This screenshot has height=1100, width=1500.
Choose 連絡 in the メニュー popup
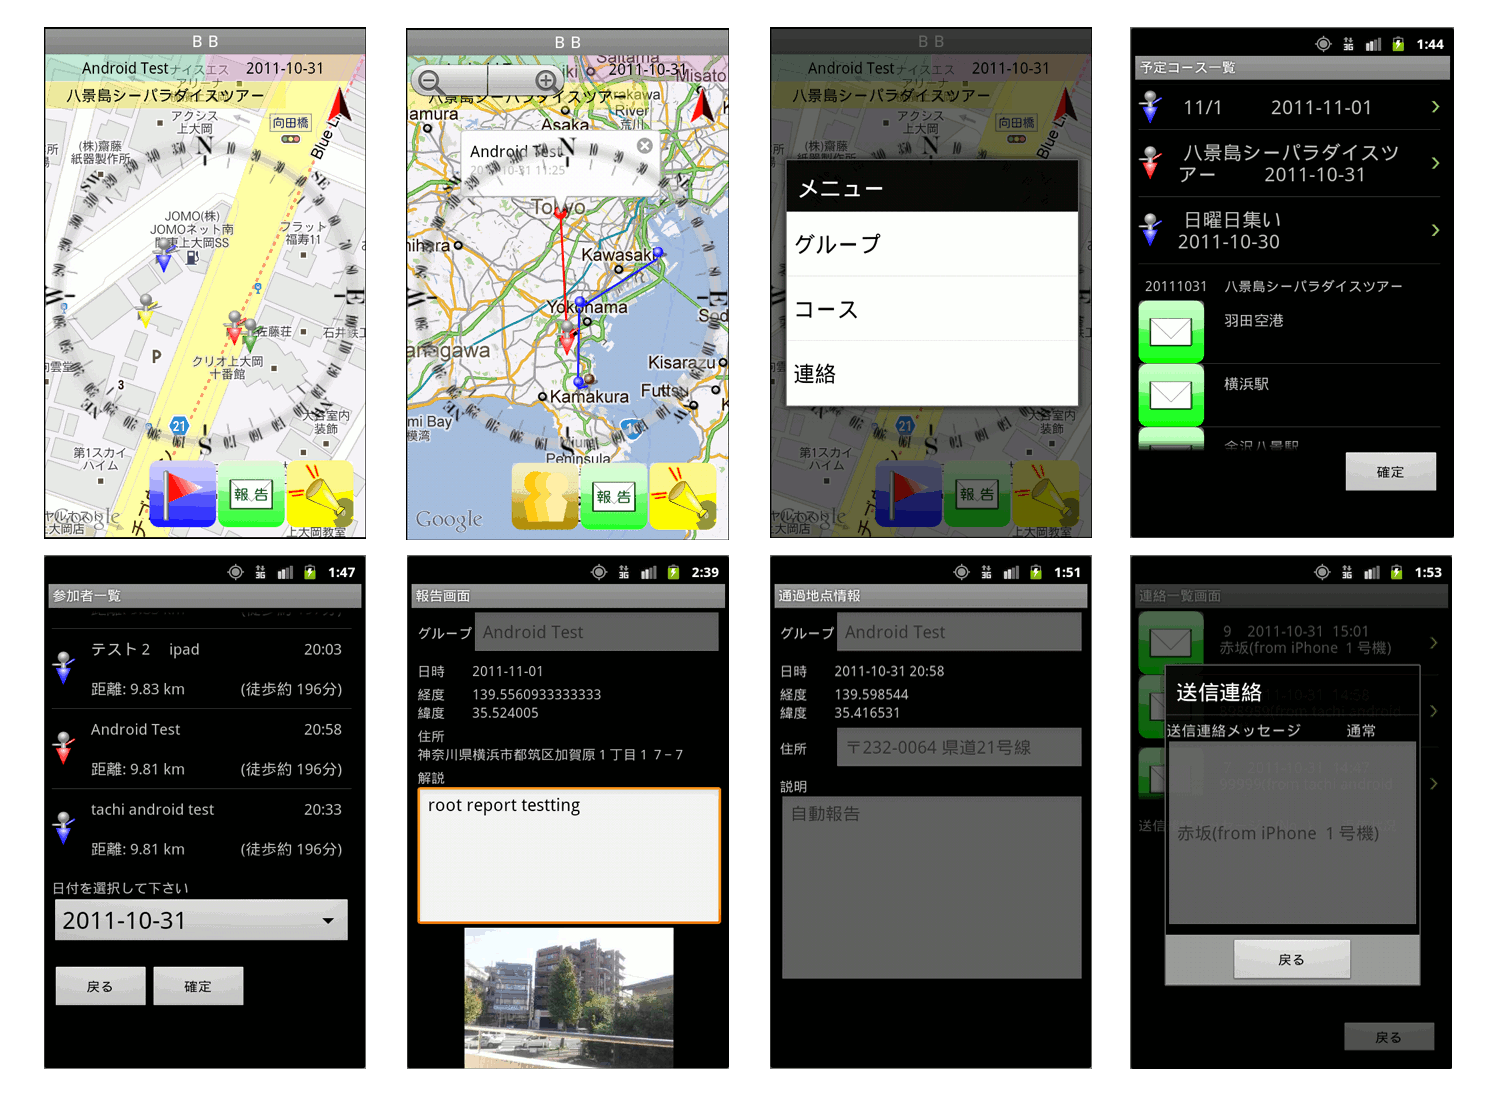[x=932, y=373]
